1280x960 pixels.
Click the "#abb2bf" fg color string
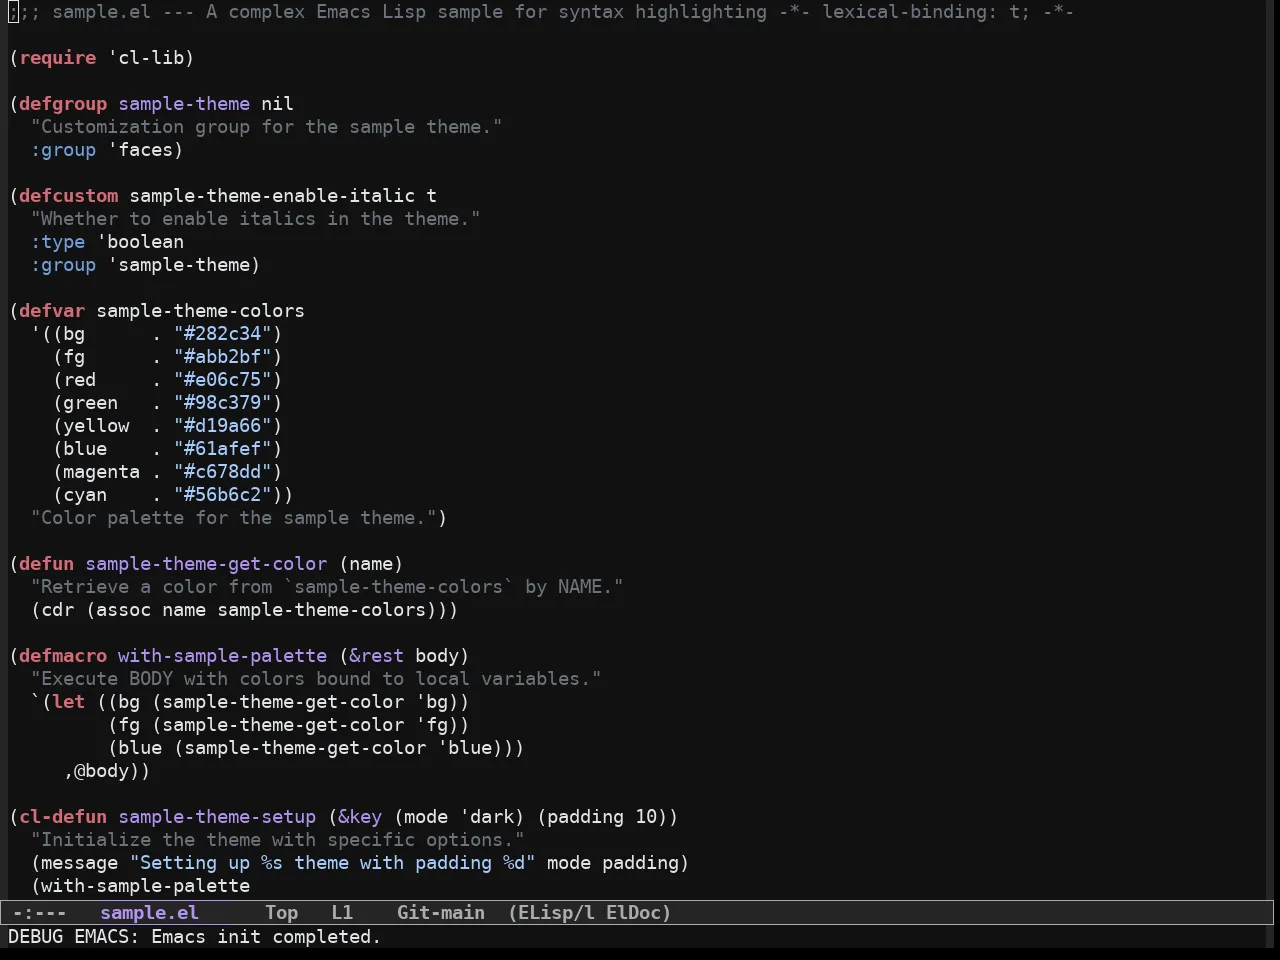click(x=223, y=357)
